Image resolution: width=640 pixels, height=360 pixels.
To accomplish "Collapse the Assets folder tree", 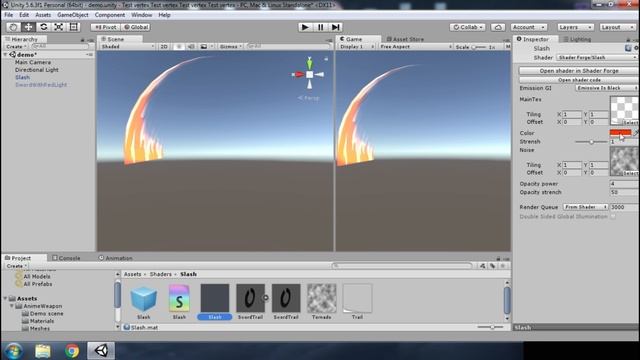I will tap(5, 298).
